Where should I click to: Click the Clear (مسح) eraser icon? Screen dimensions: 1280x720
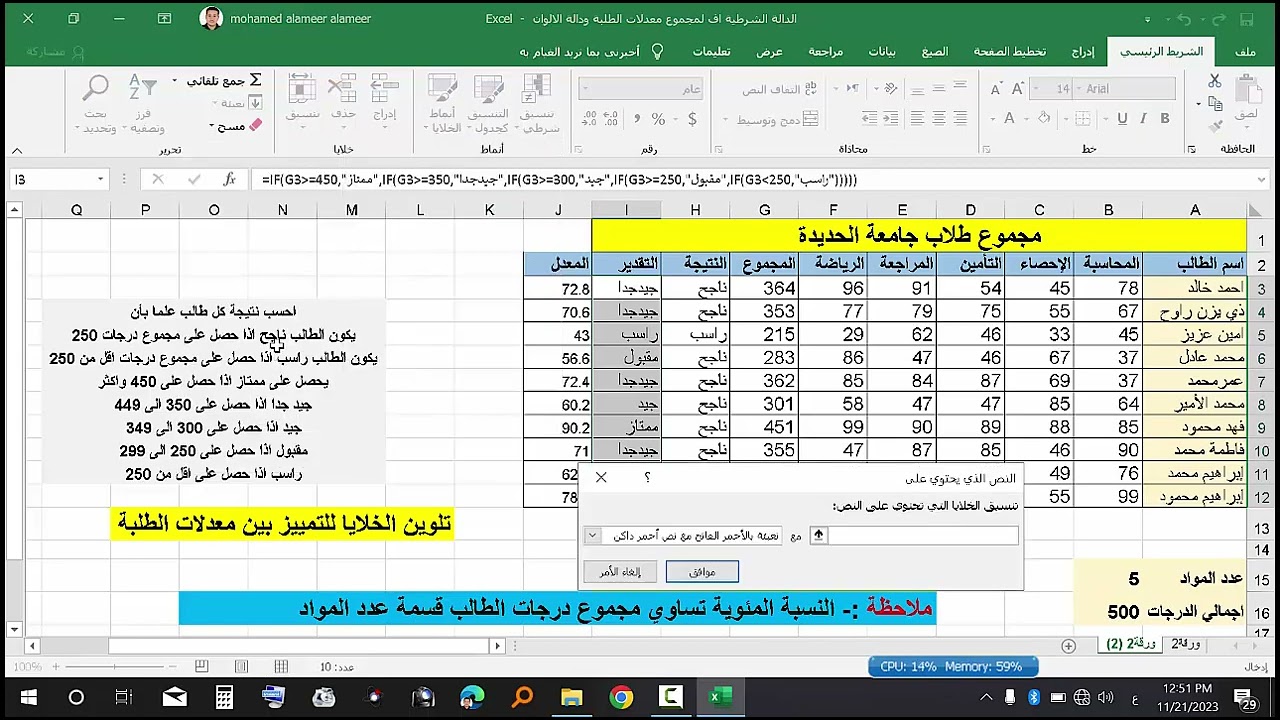255,126
